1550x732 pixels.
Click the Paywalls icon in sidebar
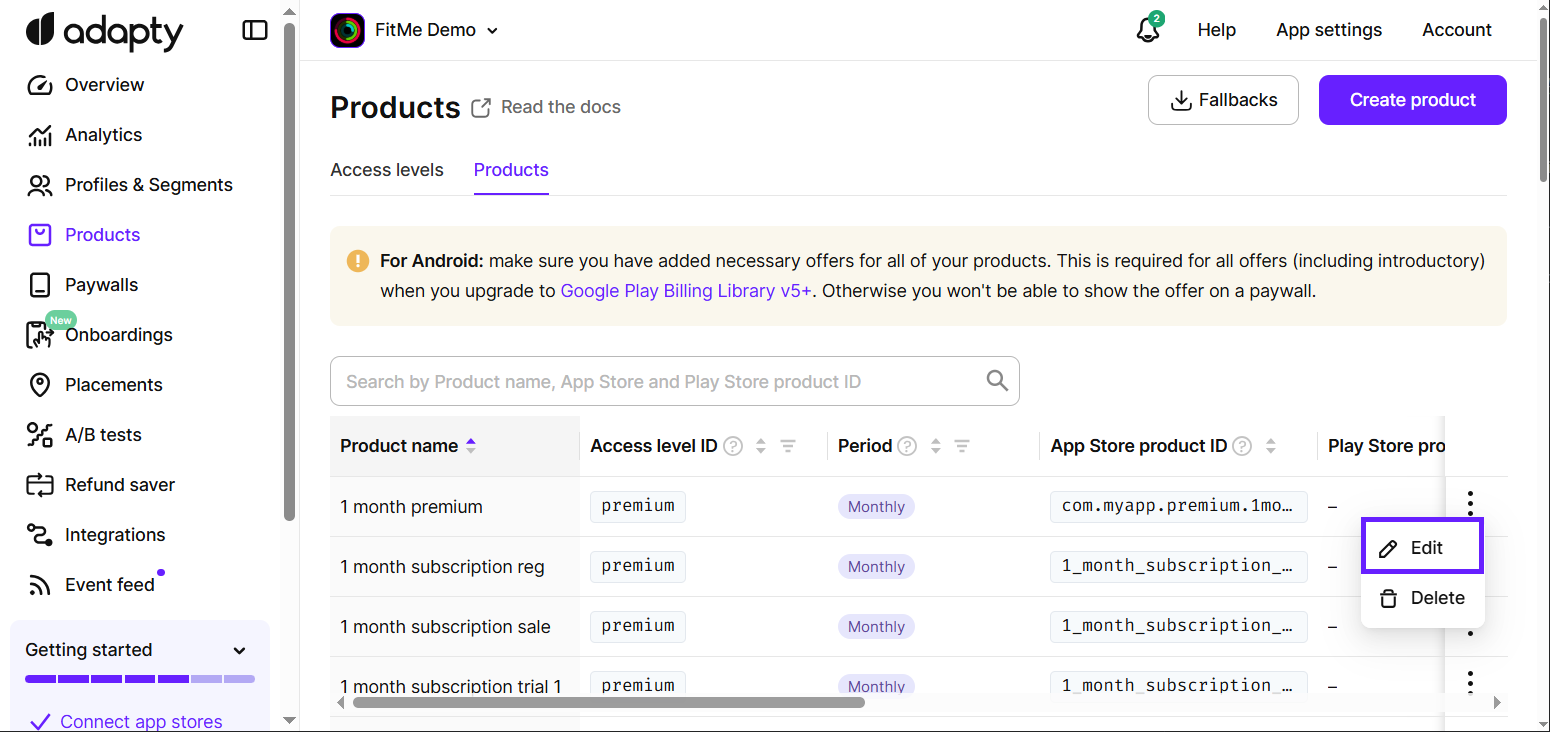(39, 285)
